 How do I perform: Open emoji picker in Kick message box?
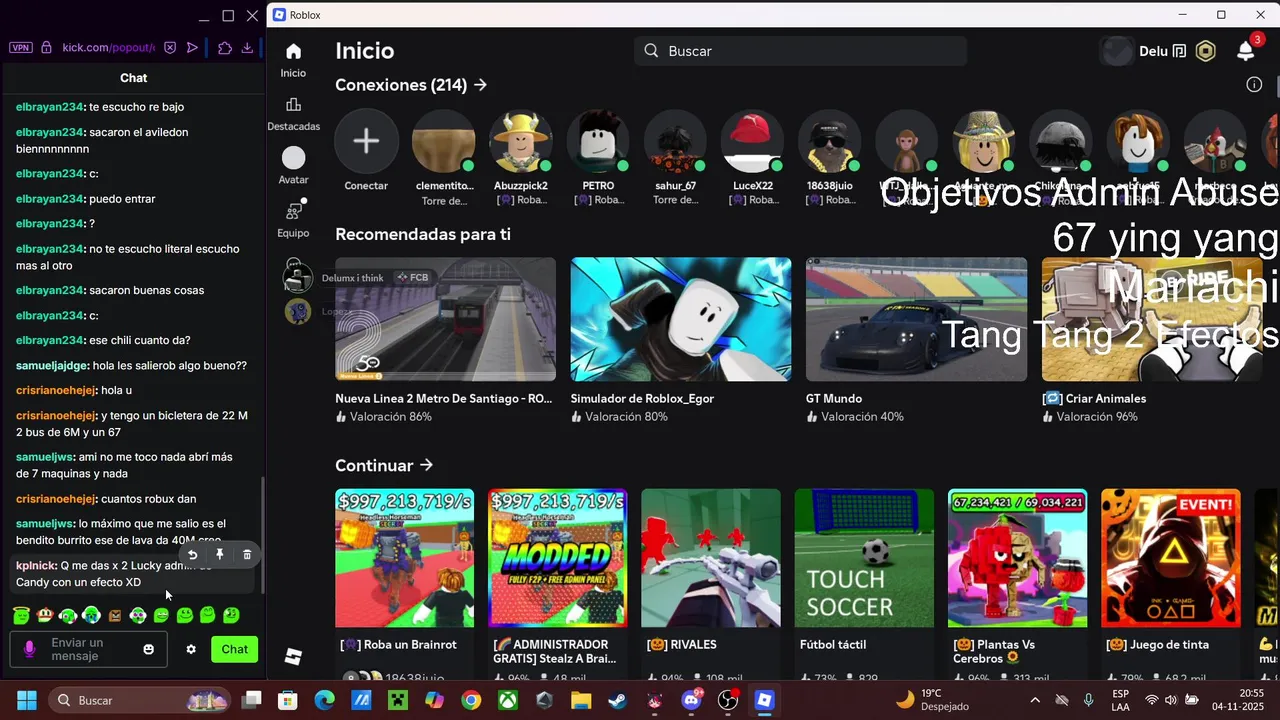(x=149, y=649)
